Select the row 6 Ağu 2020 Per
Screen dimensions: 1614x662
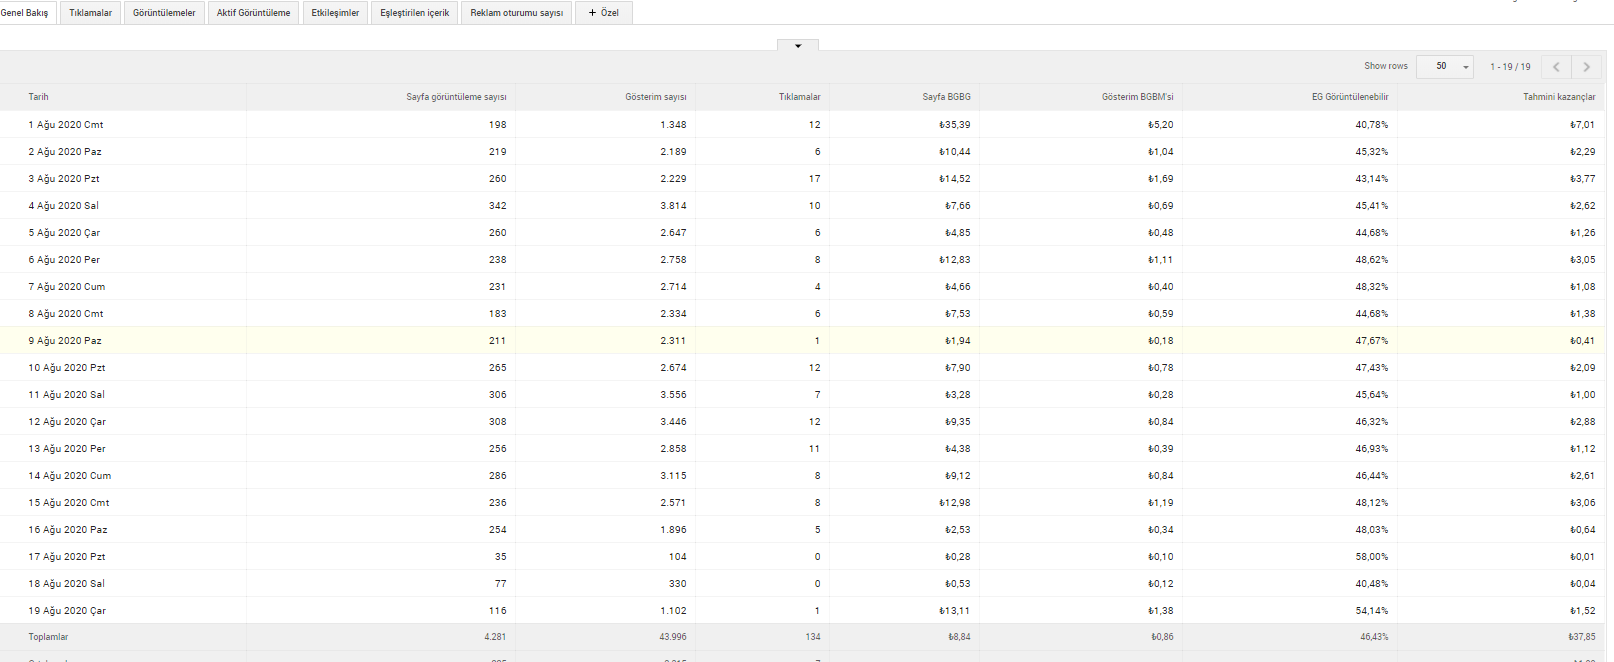pos(803,260)
